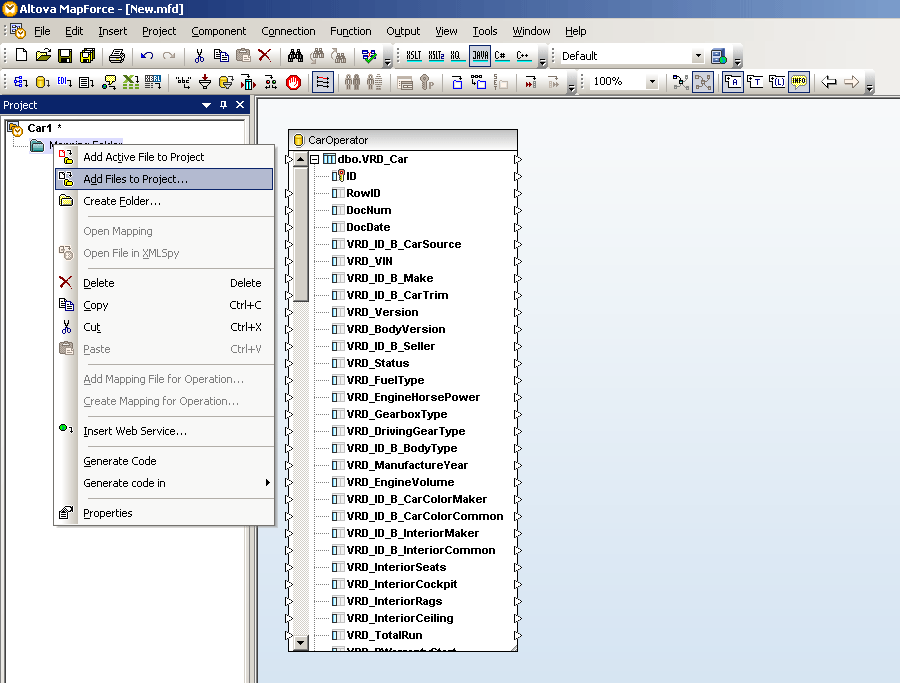
Task: Choose Add Files to Project entry
Action: tap(164, 179)
